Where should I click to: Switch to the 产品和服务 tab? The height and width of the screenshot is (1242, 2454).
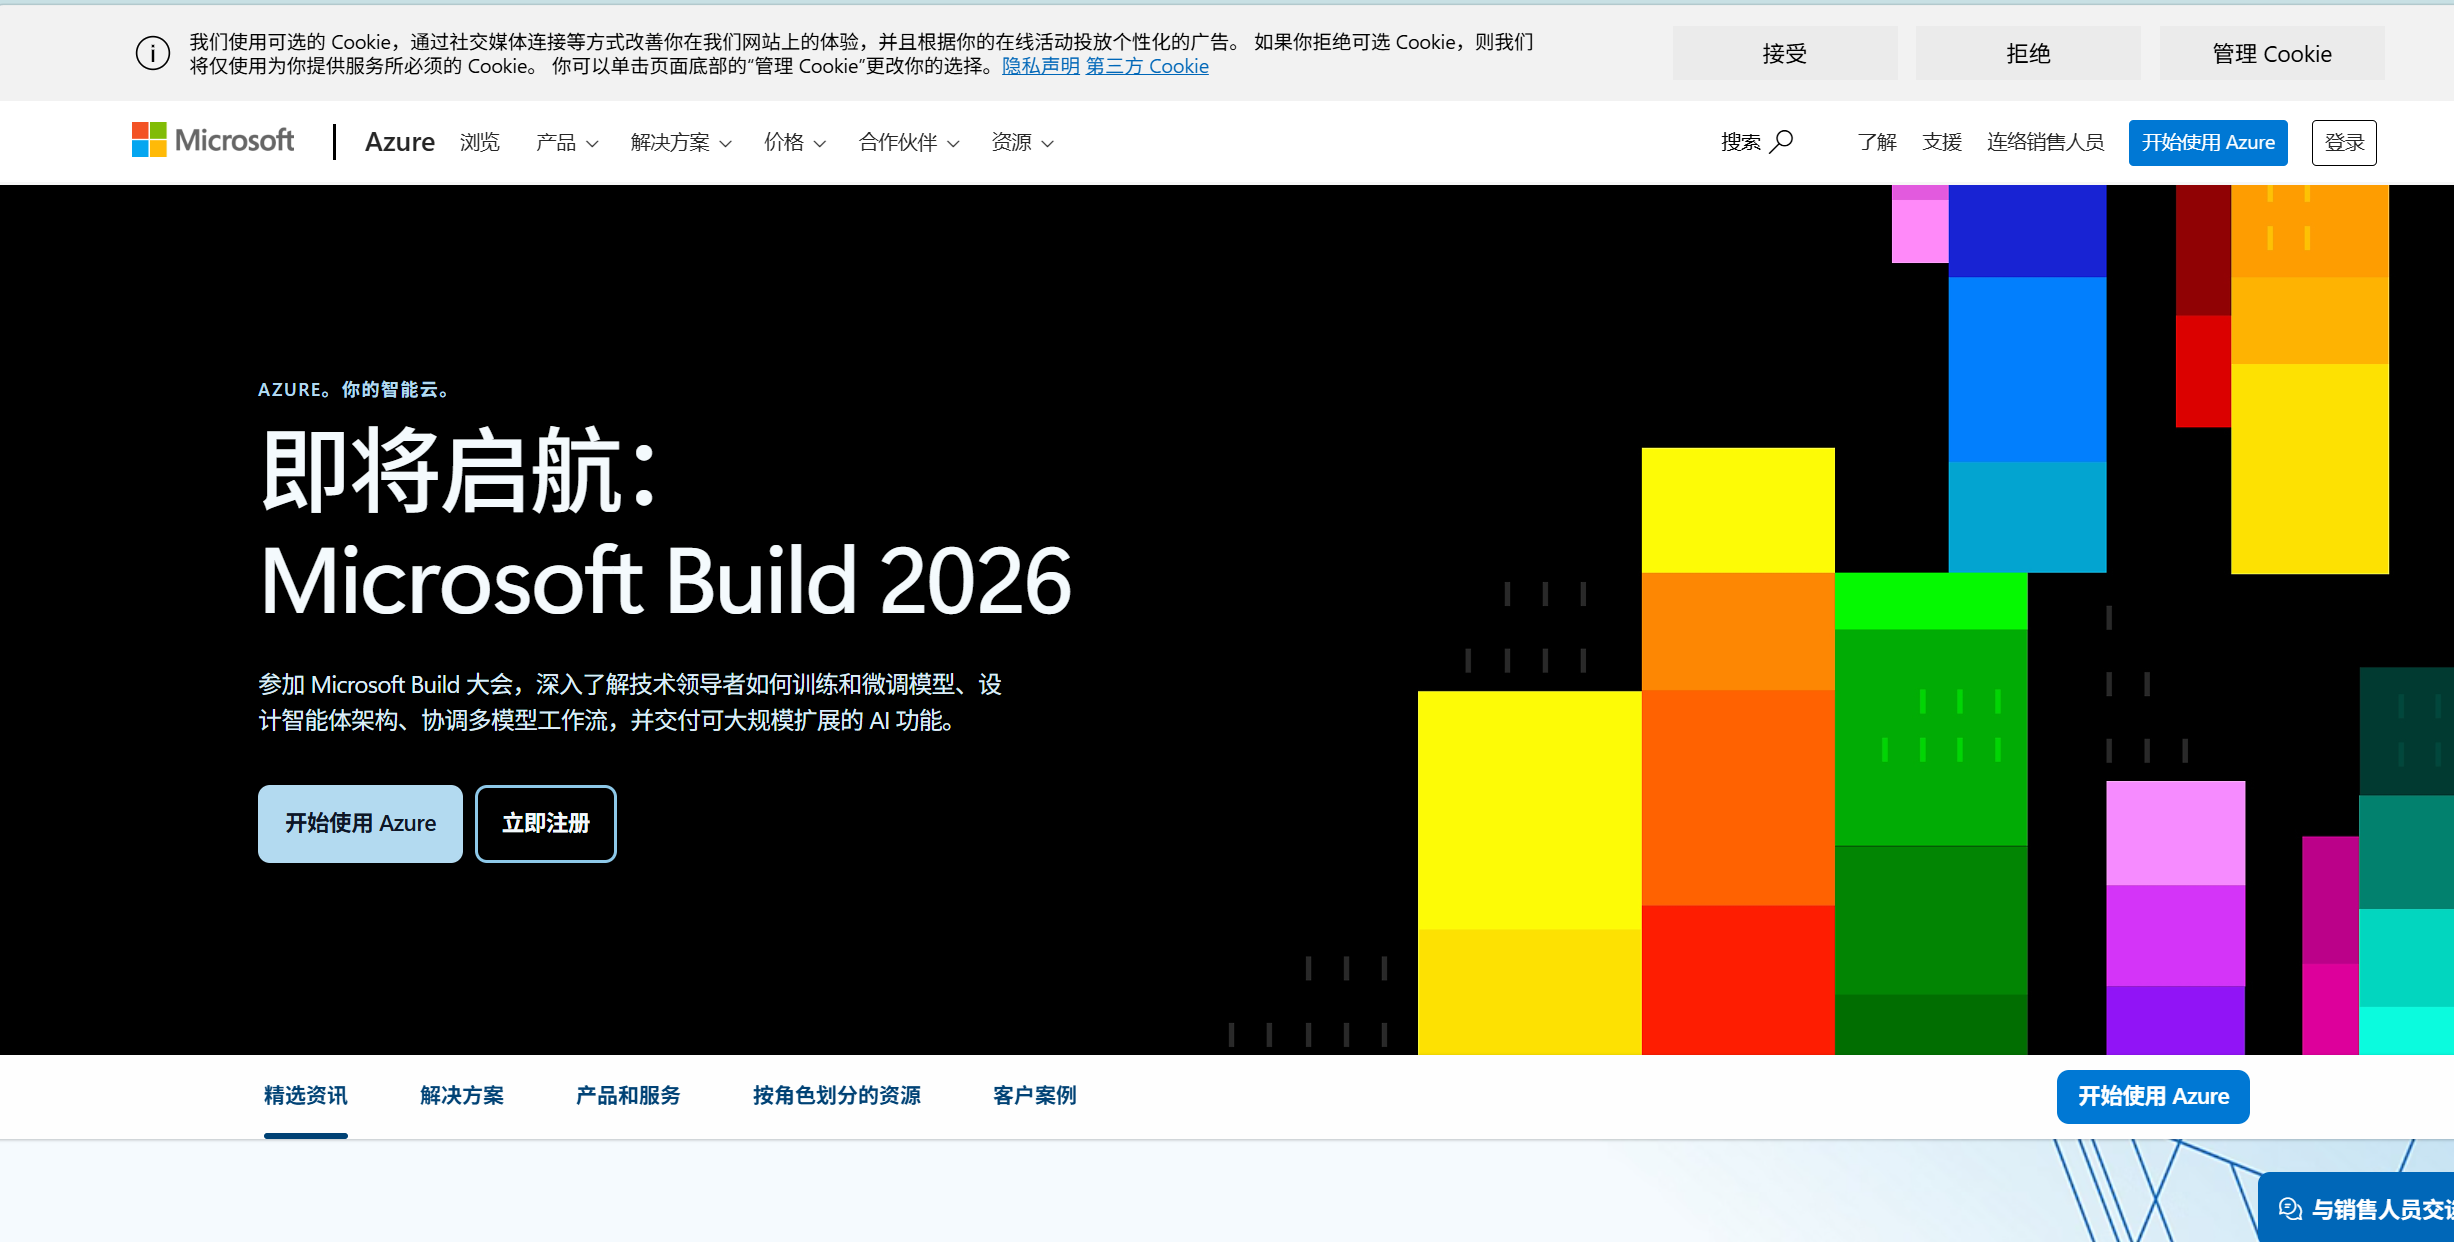628,1095
